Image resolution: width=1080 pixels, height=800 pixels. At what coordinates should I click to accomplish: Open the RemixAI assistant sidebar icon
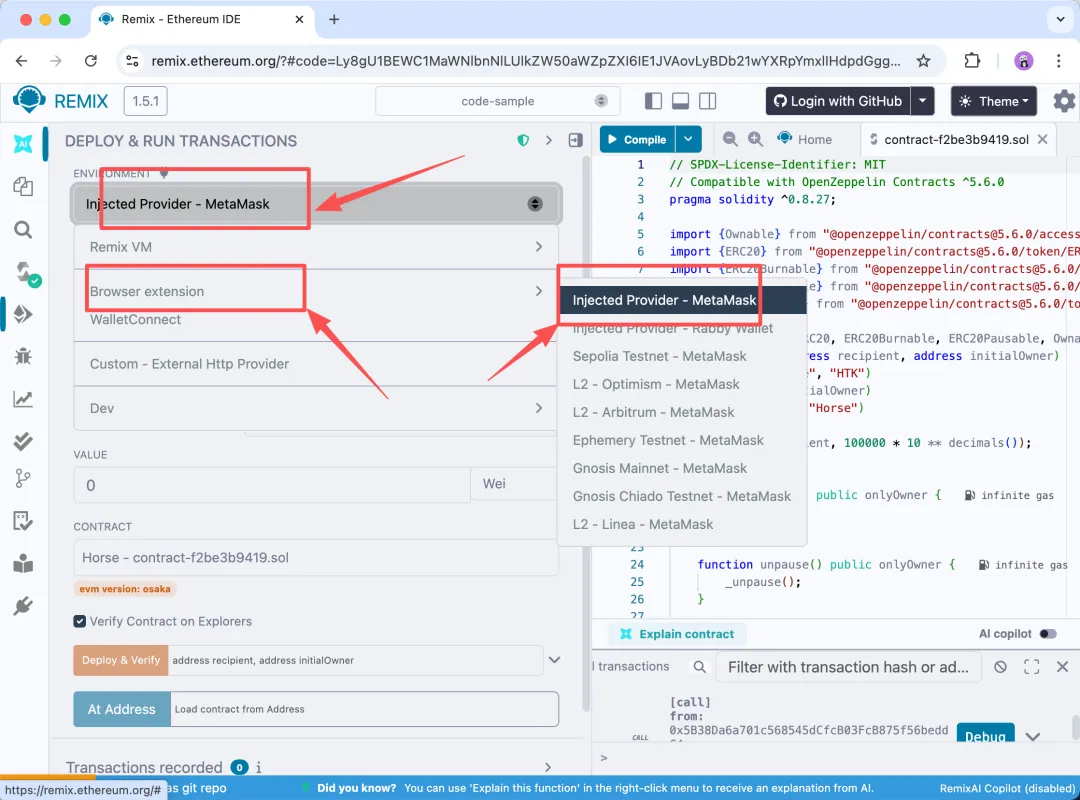23,144
